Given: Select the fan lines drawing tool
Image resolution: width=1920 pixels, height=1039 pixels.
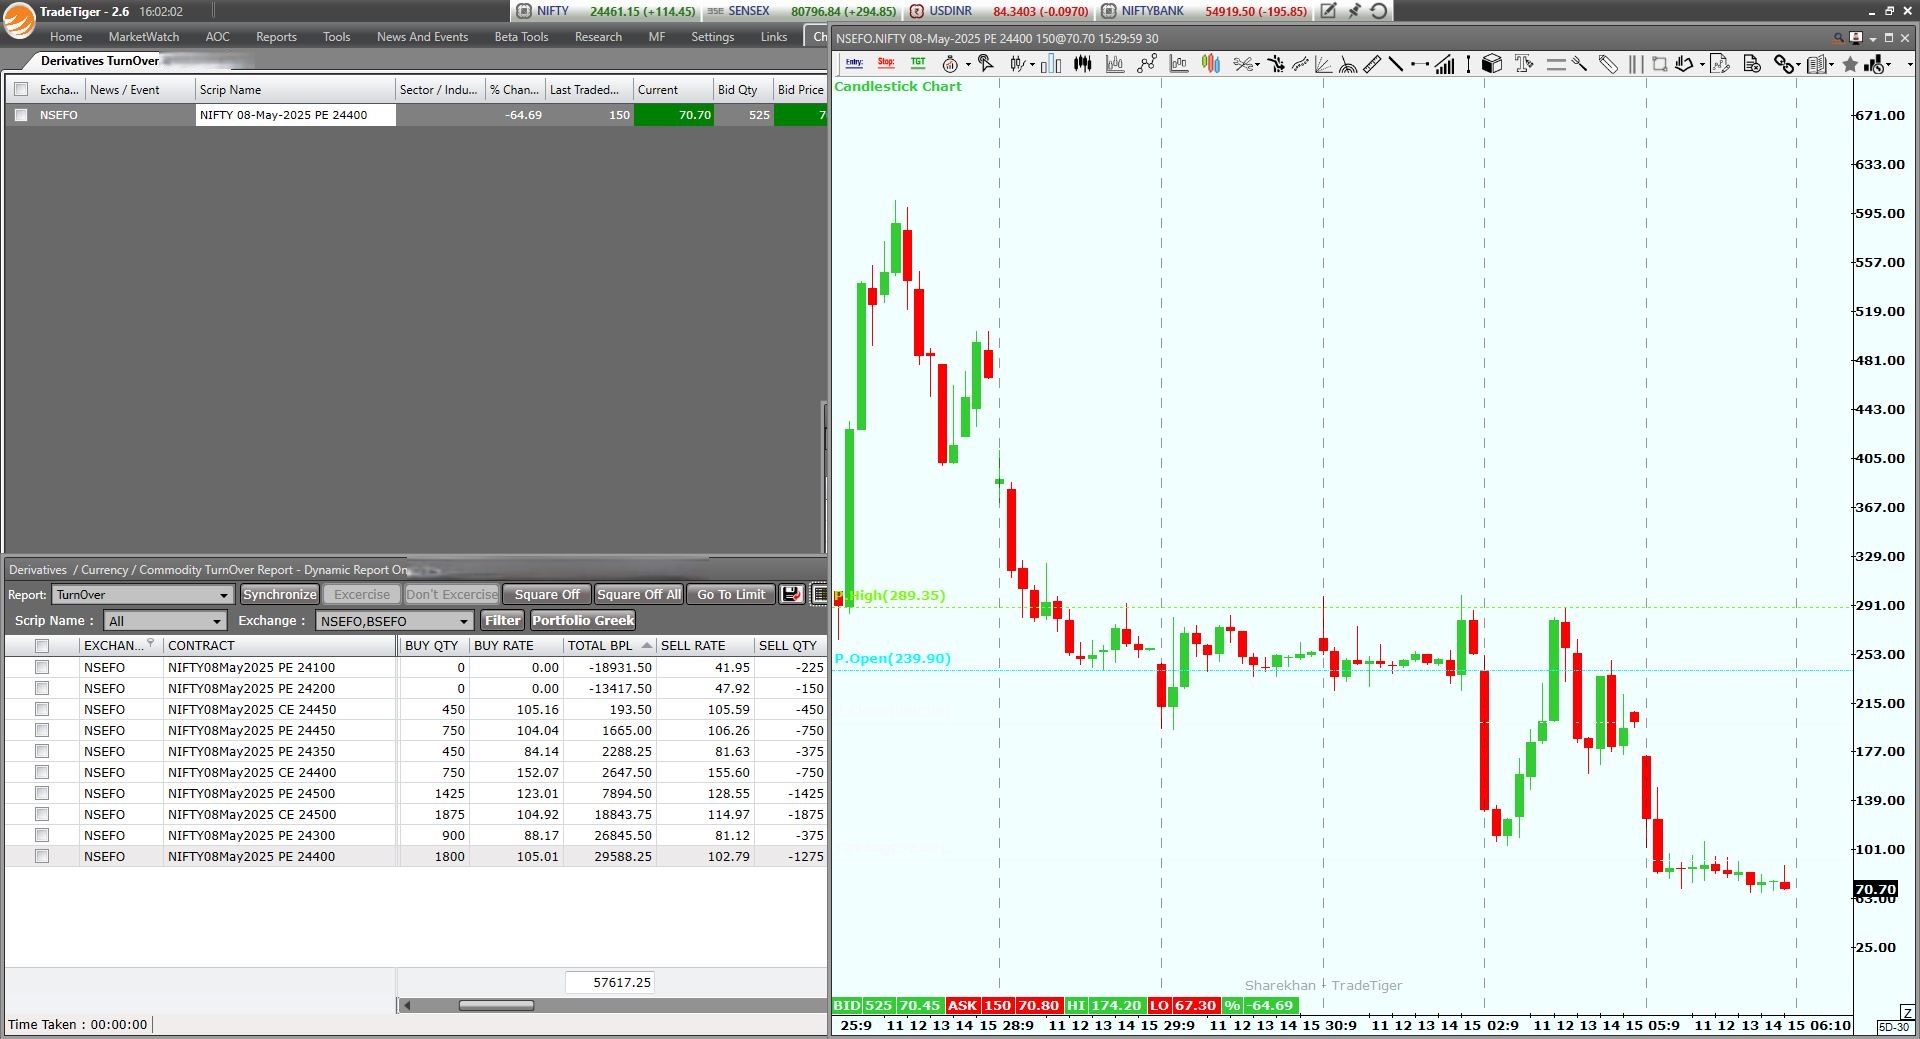Looking at the screenshot, I should coord(1323,64).
